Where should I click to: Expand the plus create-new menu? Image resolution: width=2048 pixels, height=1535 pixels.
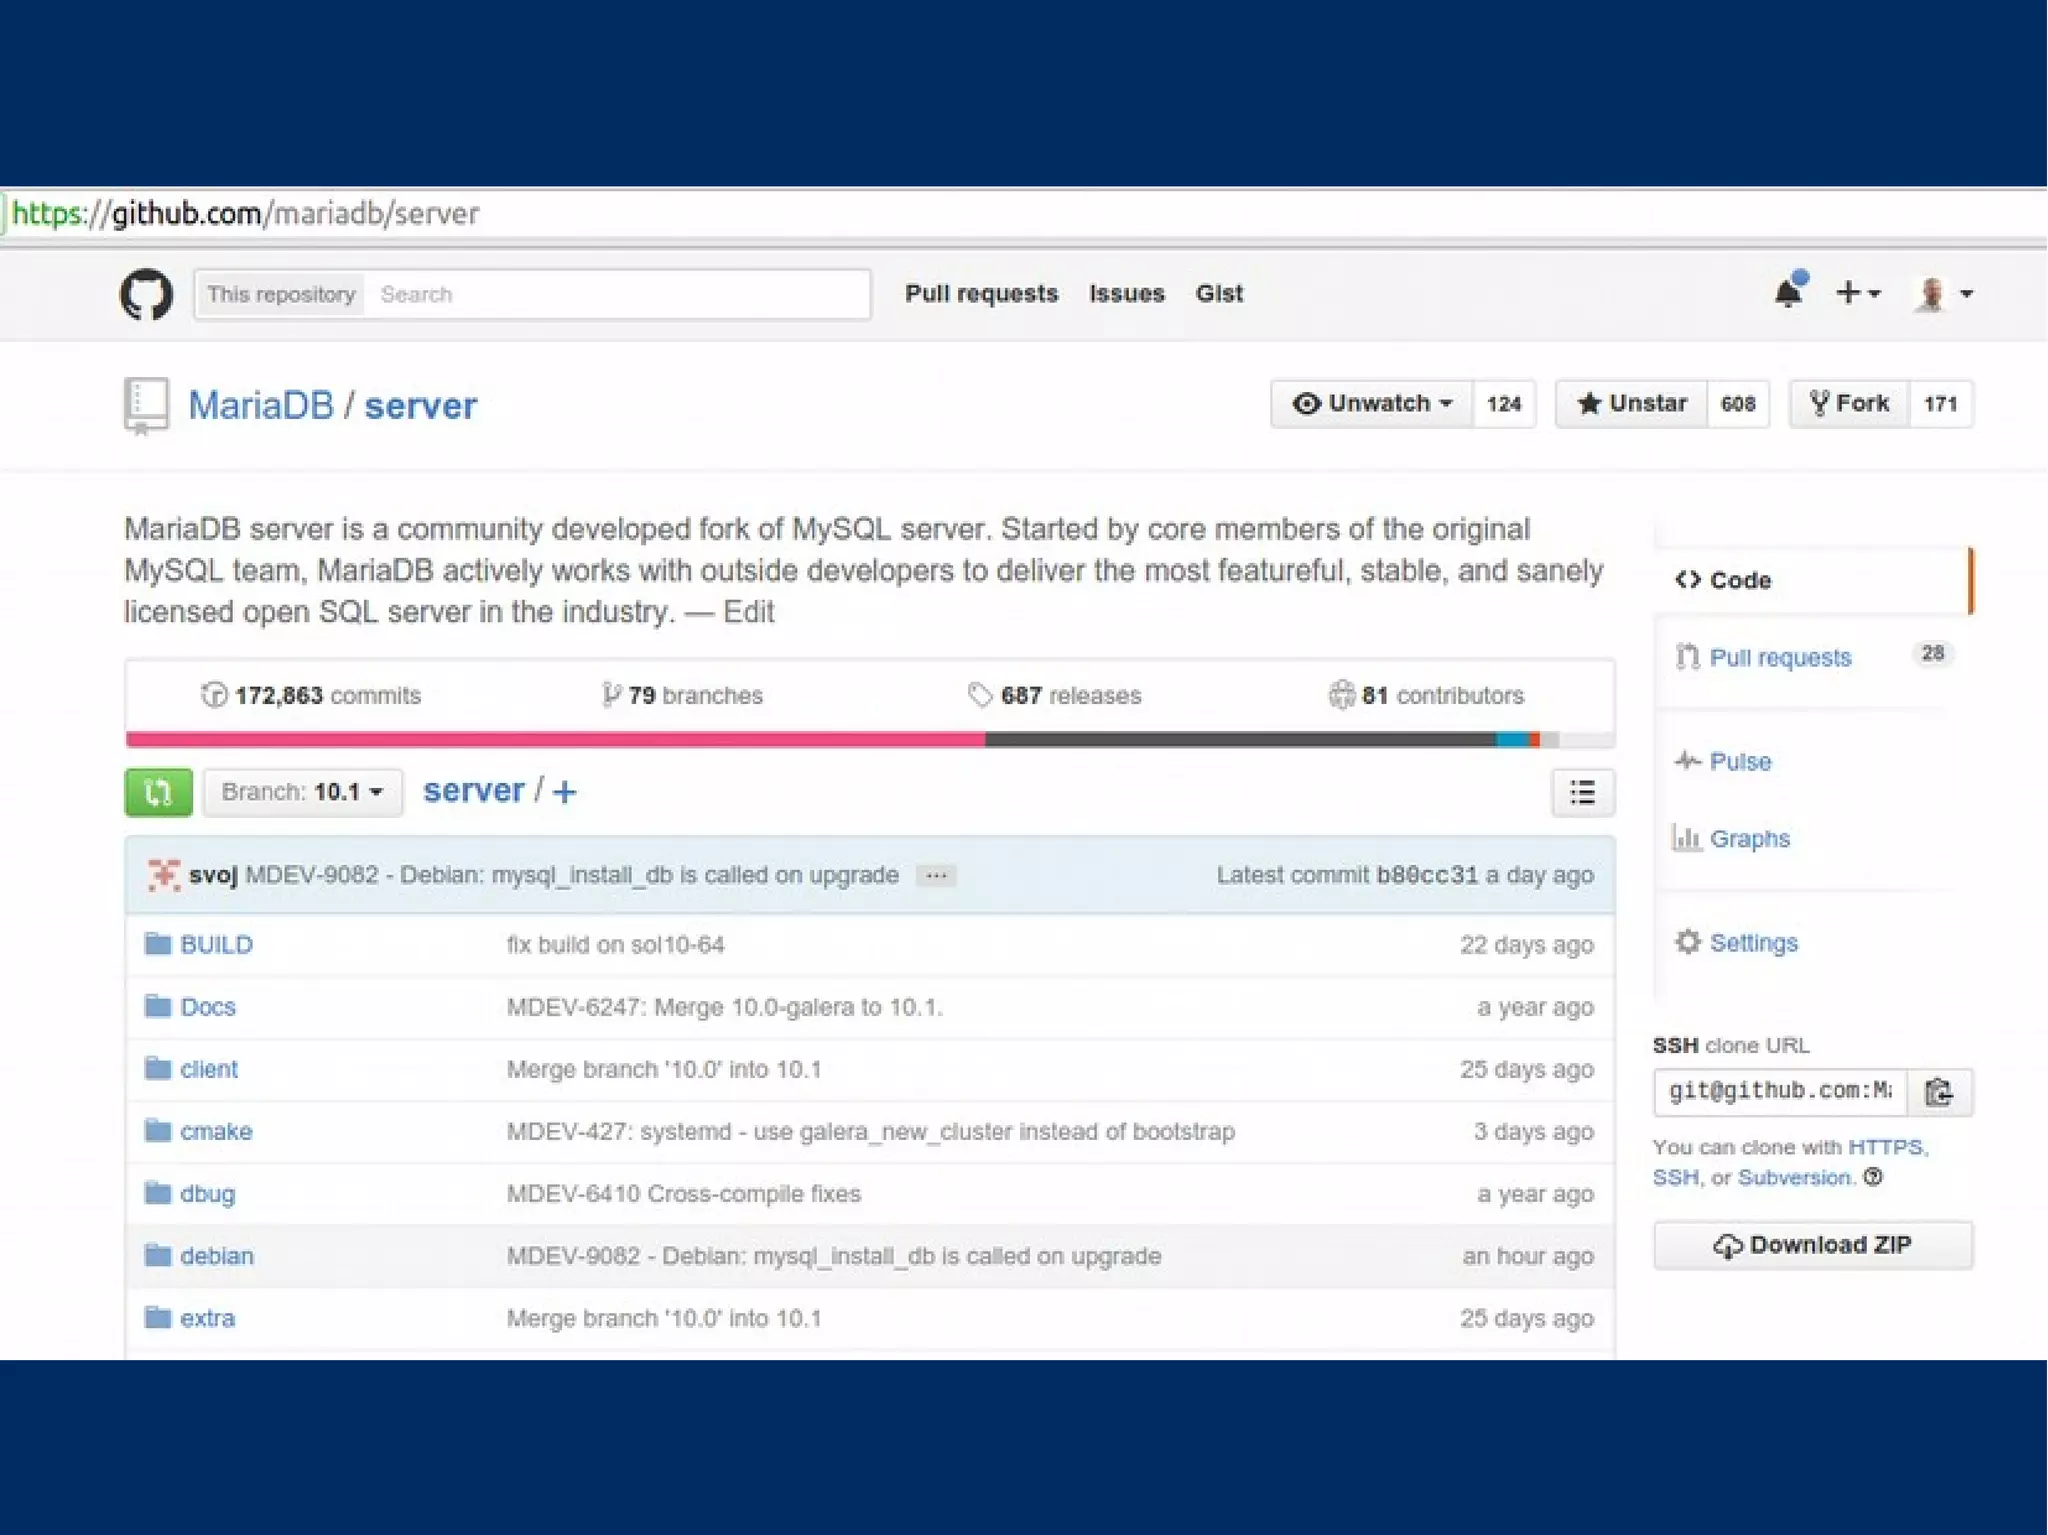coord(1857,293)
